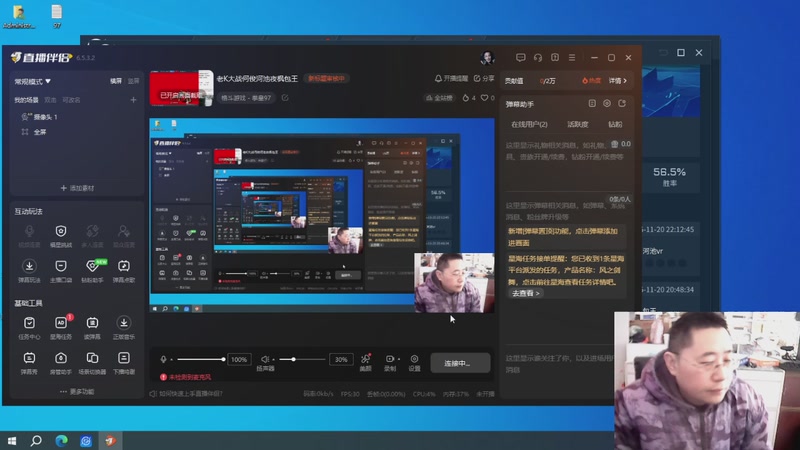Click 连接中 start stream button
Viewport: 800px width, 450px height.
(x=460, y=363)
